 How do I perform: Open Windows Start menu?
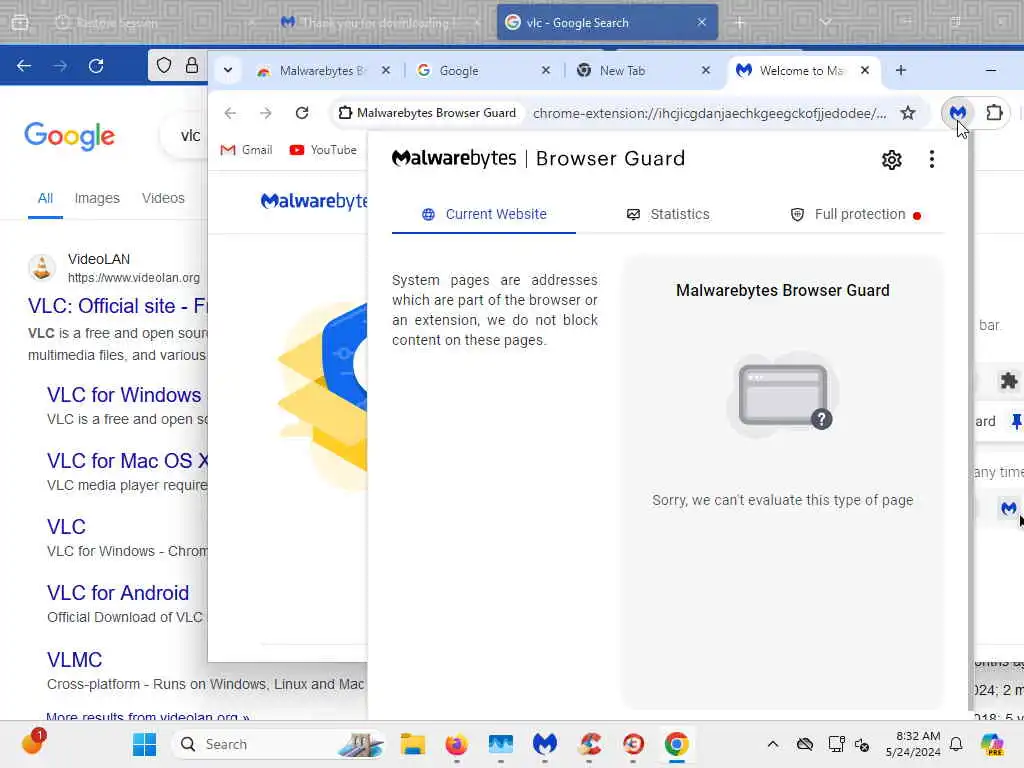pos(144,744)
